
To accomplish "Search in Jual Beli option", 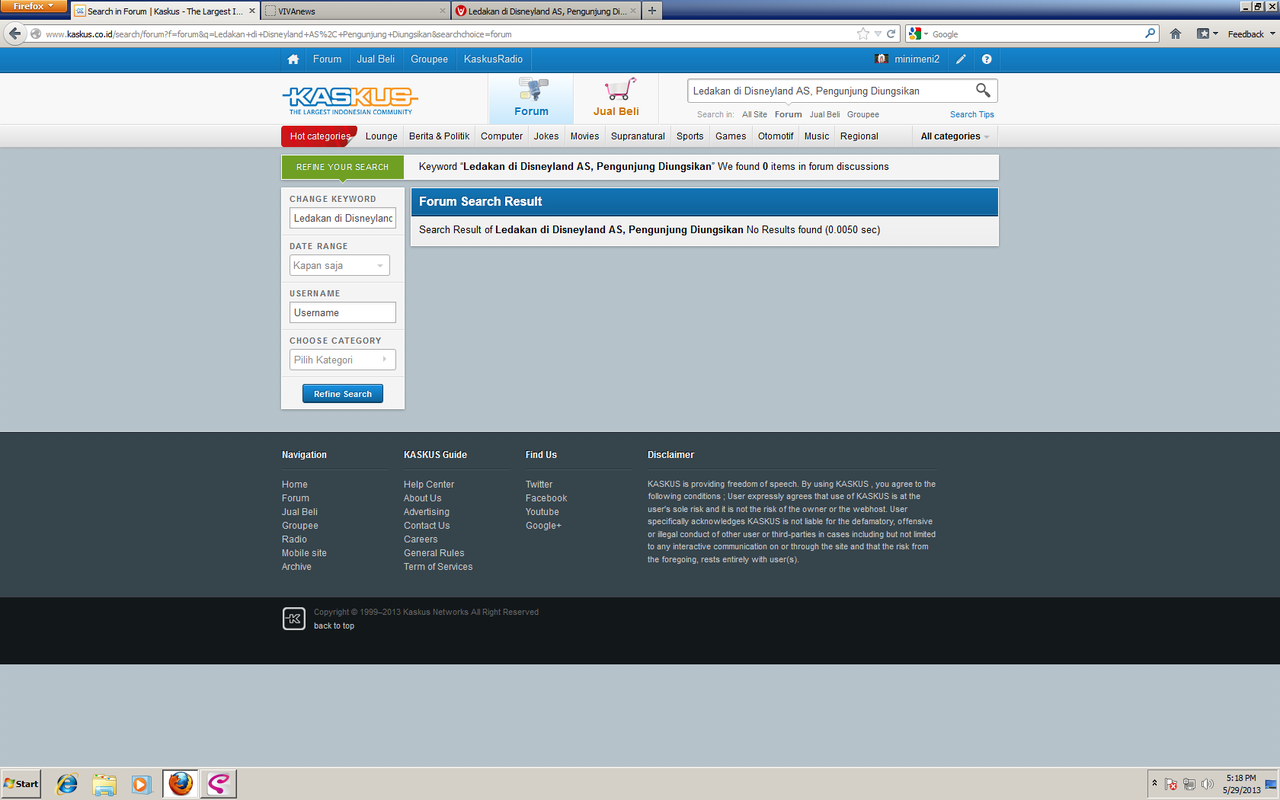I will coord(825,115).
